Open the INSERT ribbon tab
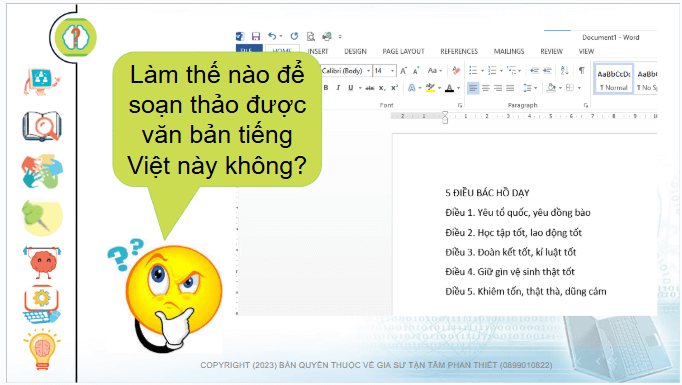This screenshot has width=682, height=385. 318,51
